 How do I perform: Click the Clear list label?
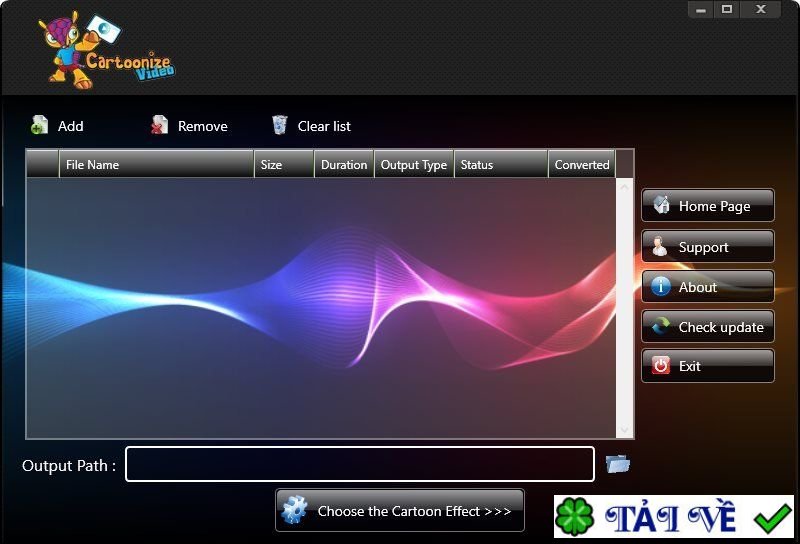pos(324,126)
